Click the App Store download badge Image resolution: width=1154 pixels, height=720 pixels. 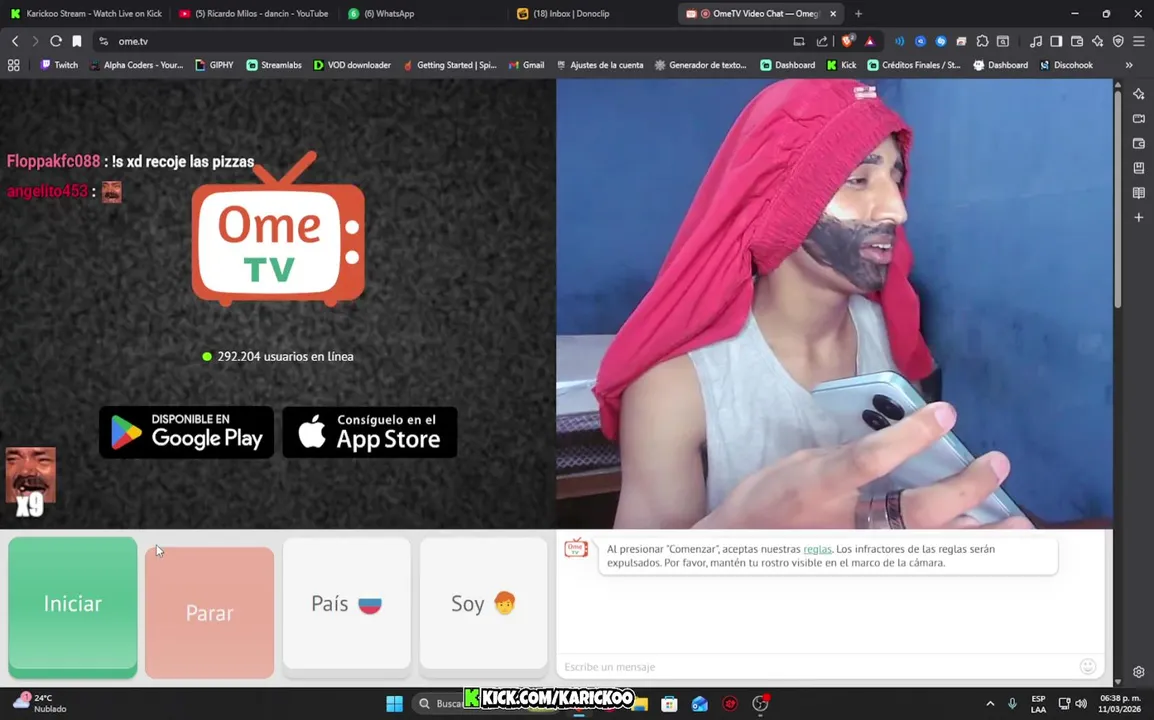[x=369, y=432]
